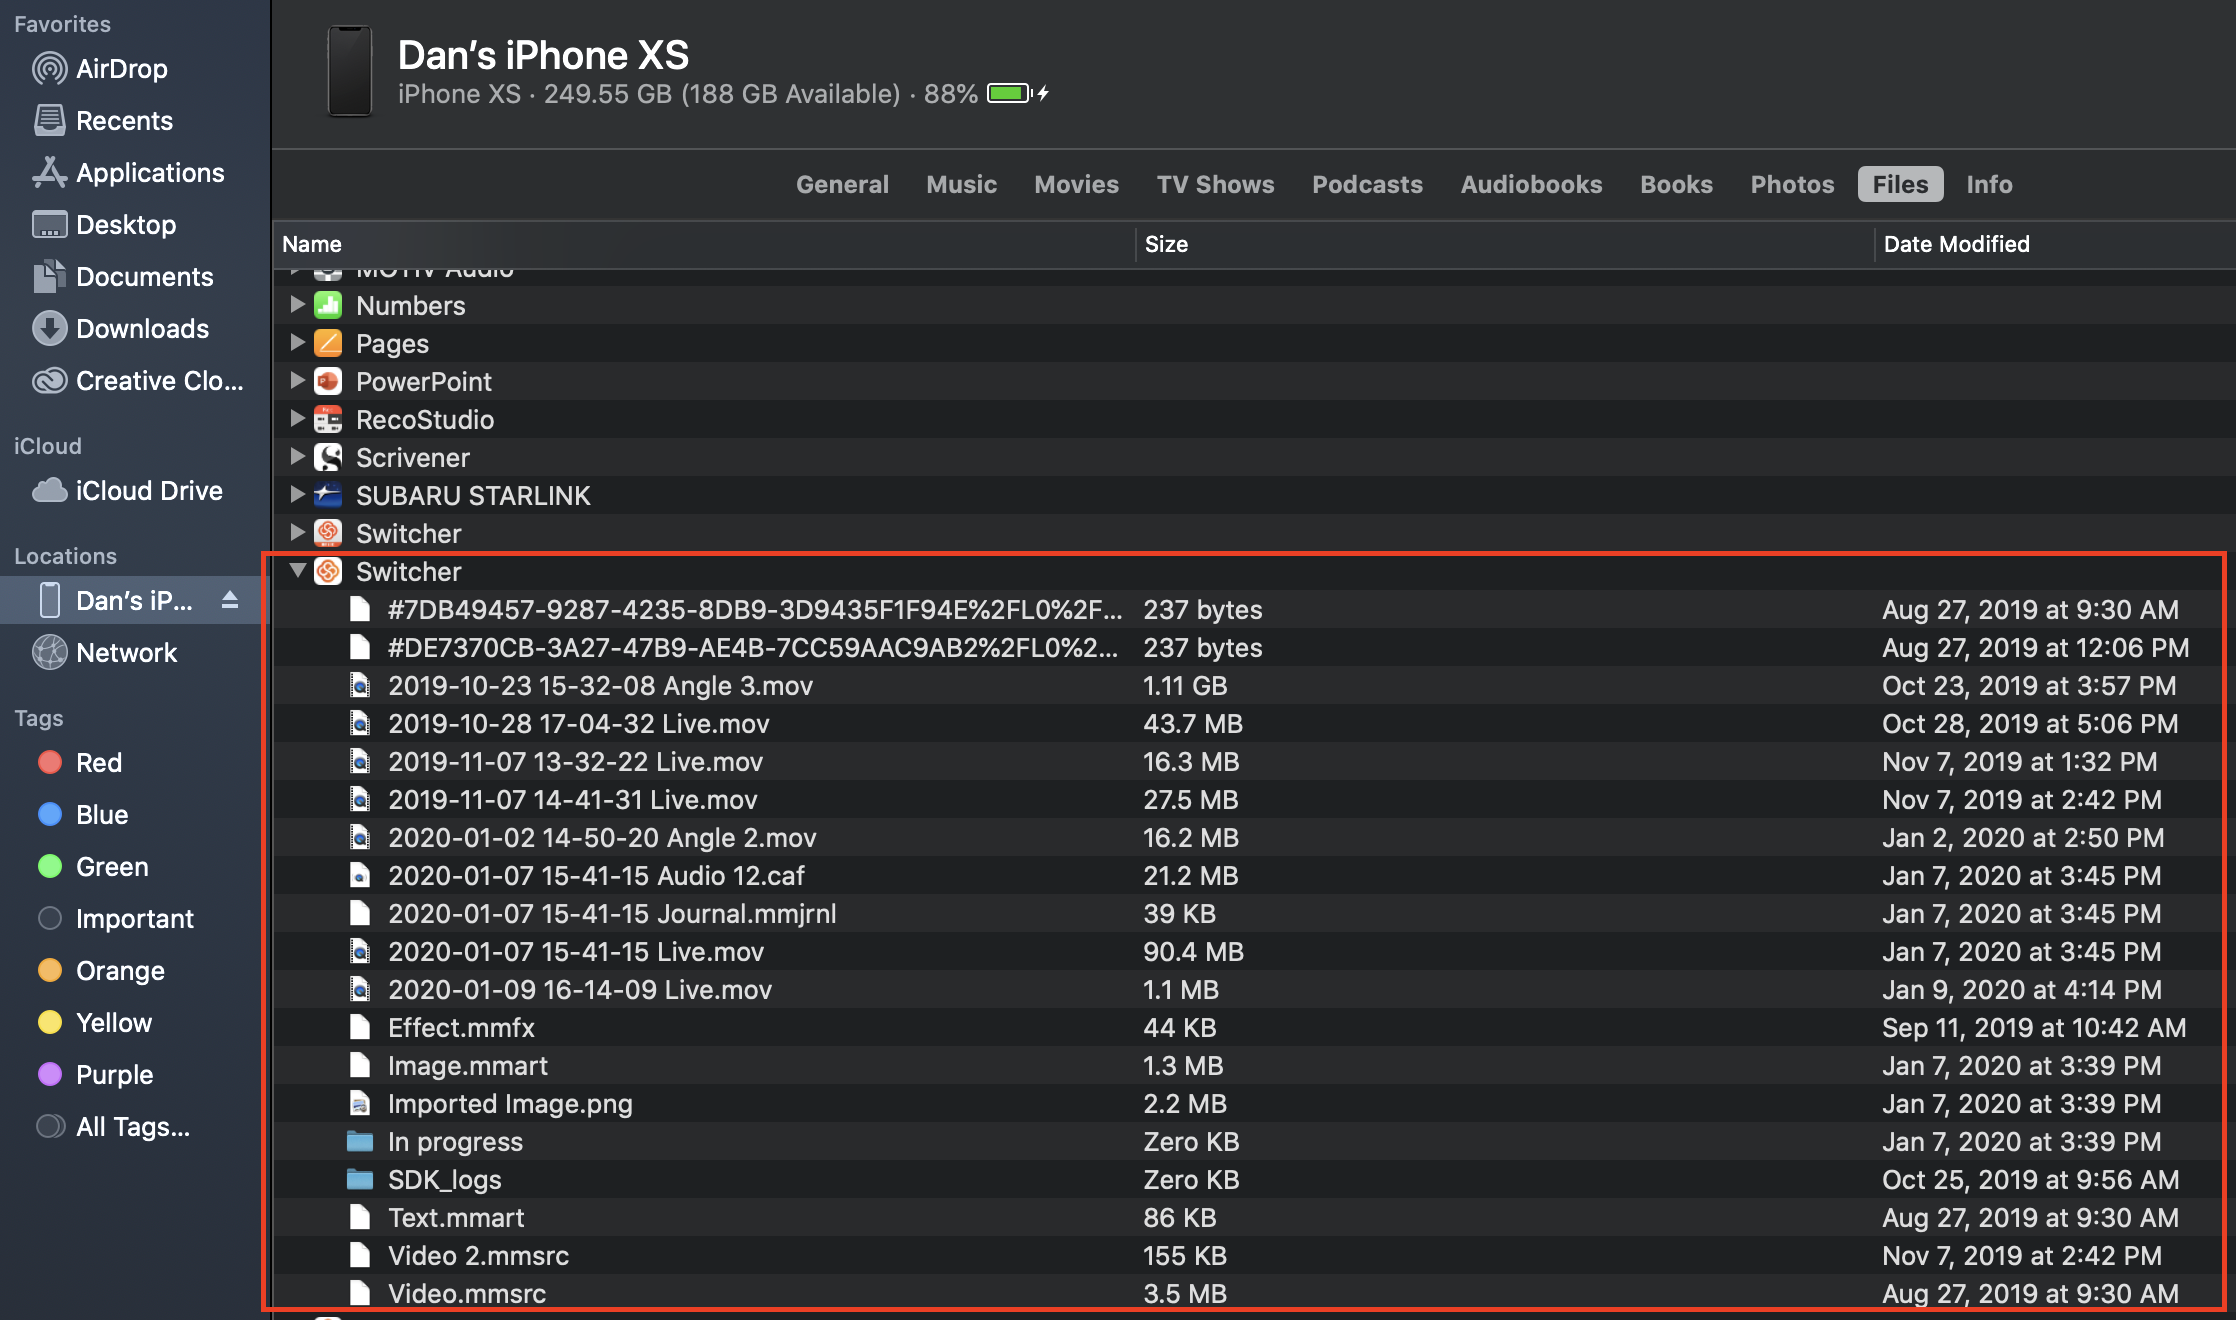
Task: Expand the PowerPoint disclosure triangle
Action: (x=297, y=379)
